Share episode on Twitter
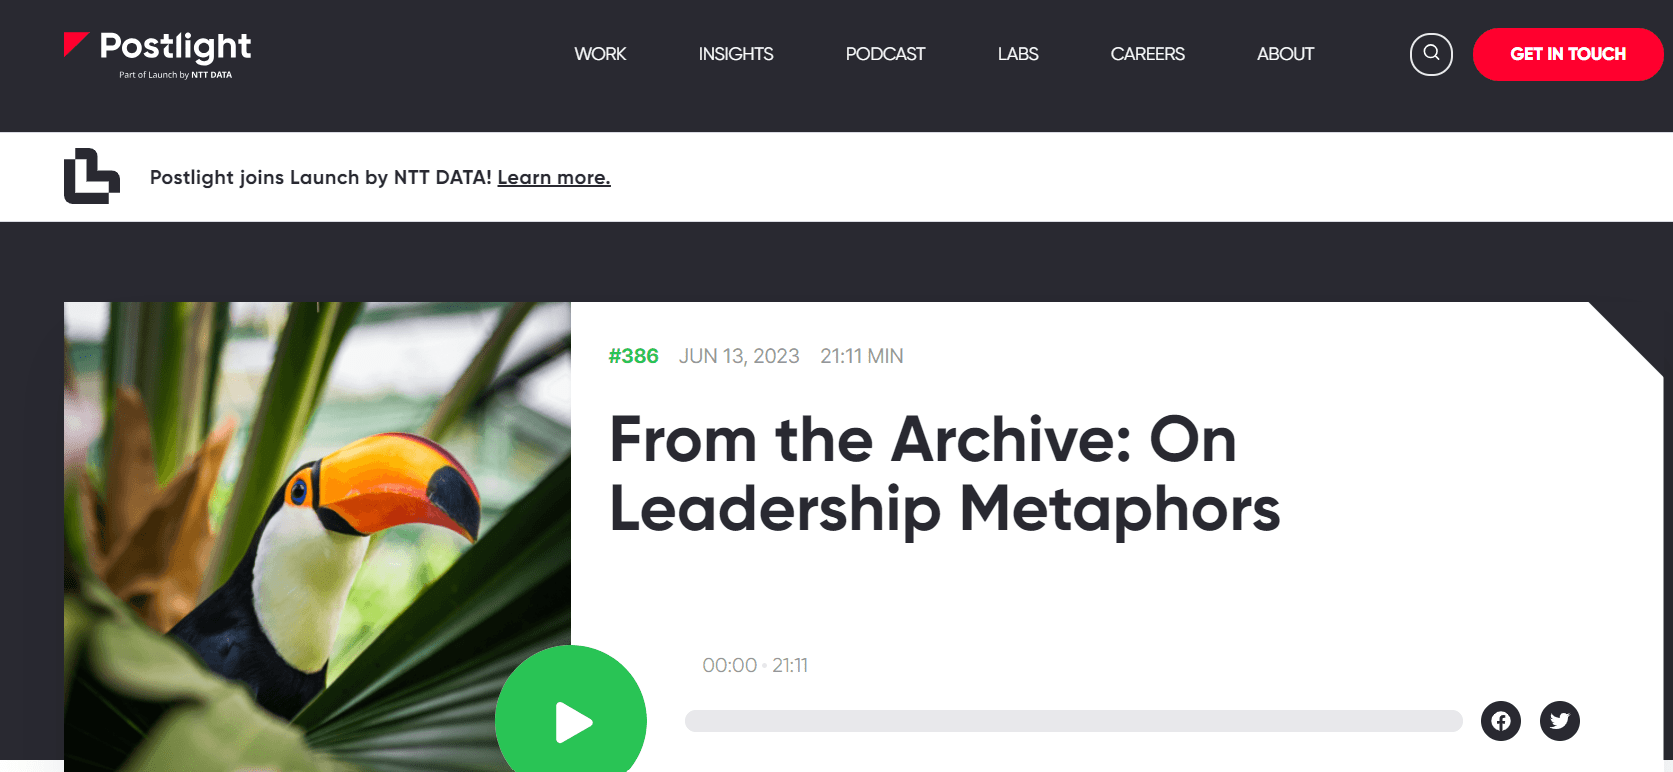The image size is (1673, 772). point(1560,721)
